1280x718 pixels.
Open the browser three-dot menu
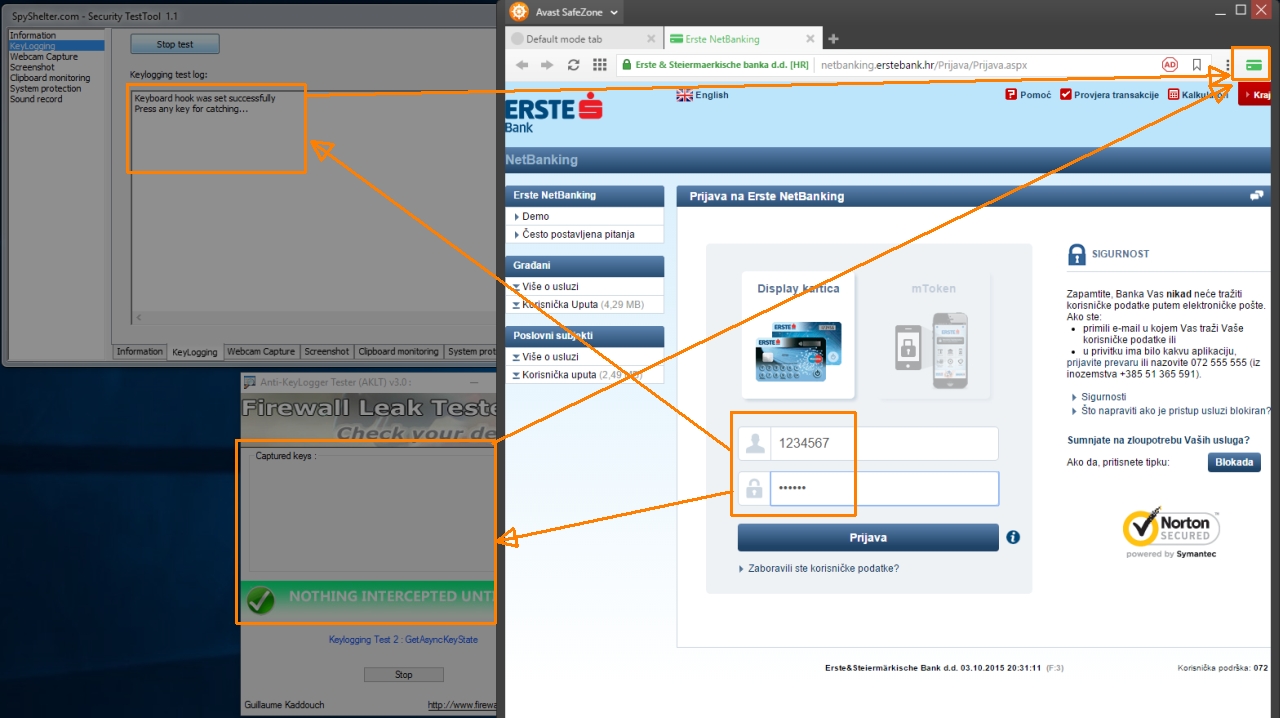click(1228, 65)
